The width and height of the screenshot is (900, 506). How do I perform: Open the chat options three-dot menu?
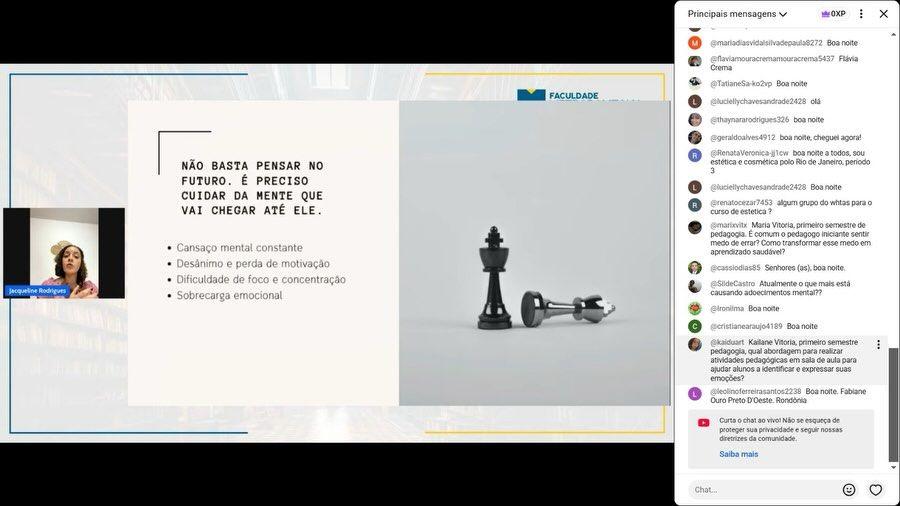pos(861,14)
